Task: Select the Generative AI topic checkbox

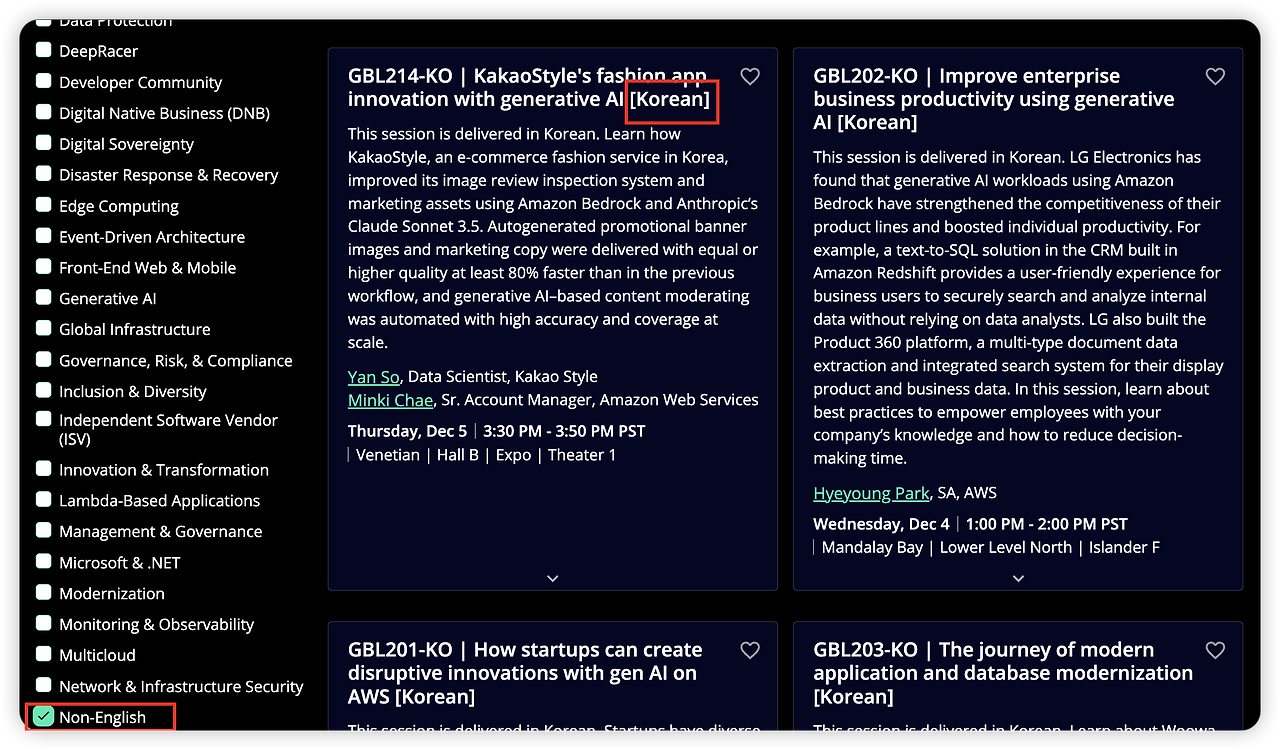Action: click(x=44, y=298)
